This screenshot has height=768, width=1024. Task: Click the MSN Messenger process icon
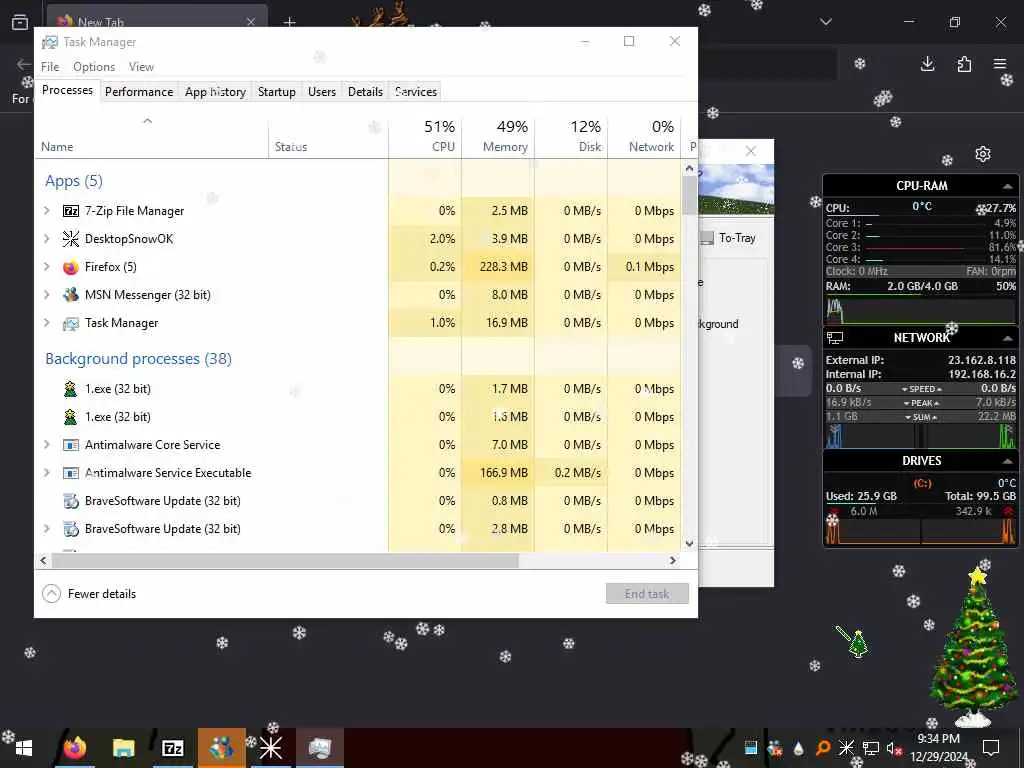pos(71,295)
